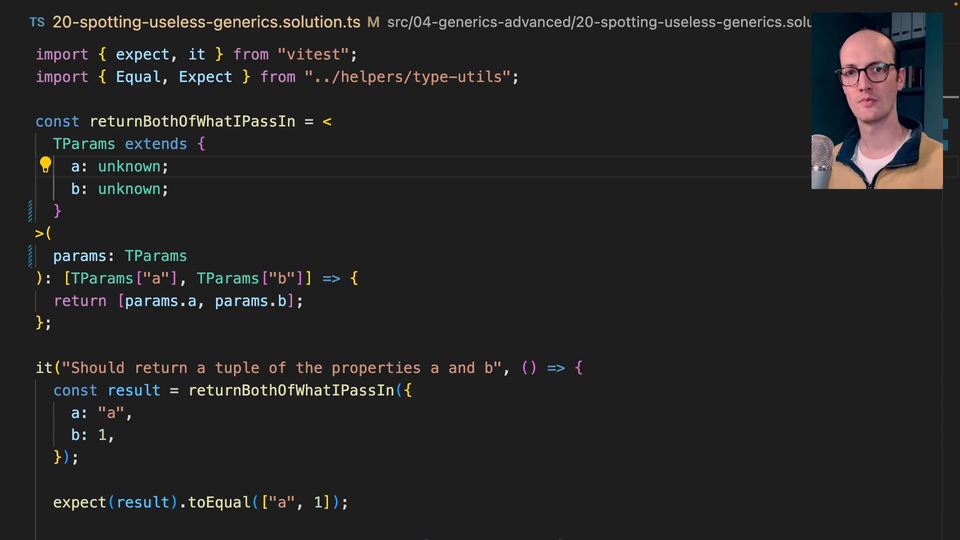Click the returnBothOfWhatIPassIn call inside the test
Screen dimensions: 960x540
290,390
